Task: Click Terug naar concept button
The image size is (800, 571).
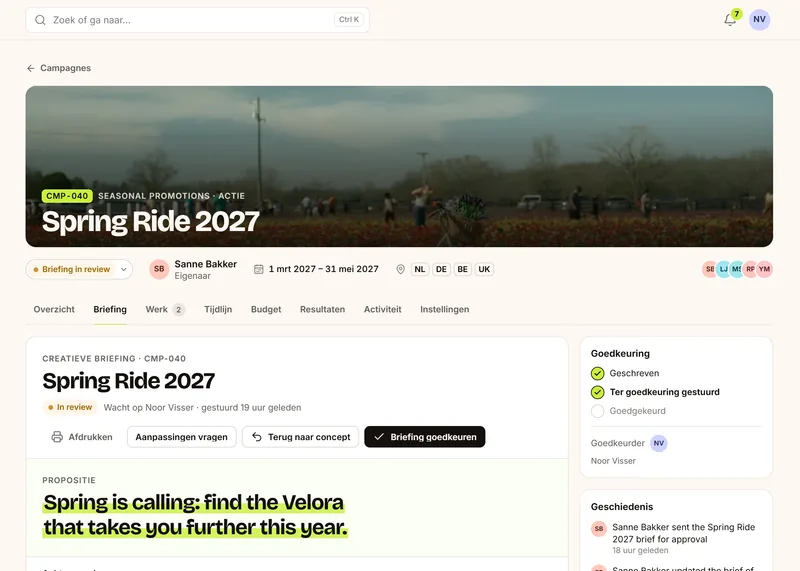Action: 301,437
